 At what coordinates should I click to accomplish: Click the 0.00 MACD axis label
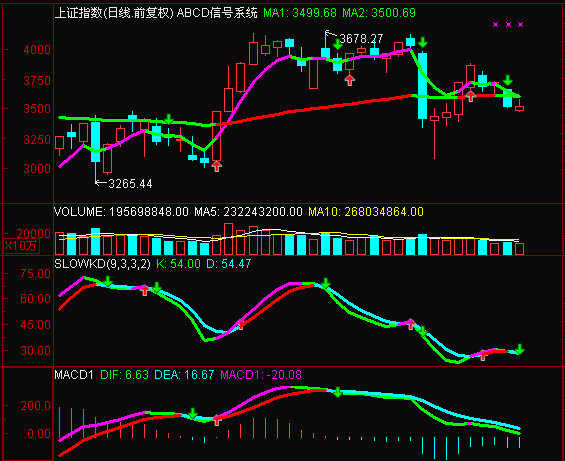(x=39, y=434)
